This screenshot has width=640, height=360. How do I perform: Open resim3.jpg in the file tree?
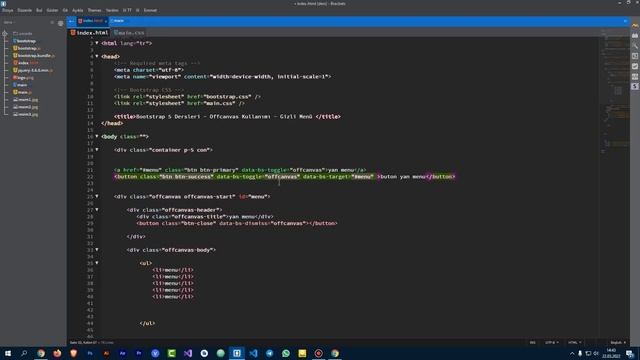[x=25, y=114]
